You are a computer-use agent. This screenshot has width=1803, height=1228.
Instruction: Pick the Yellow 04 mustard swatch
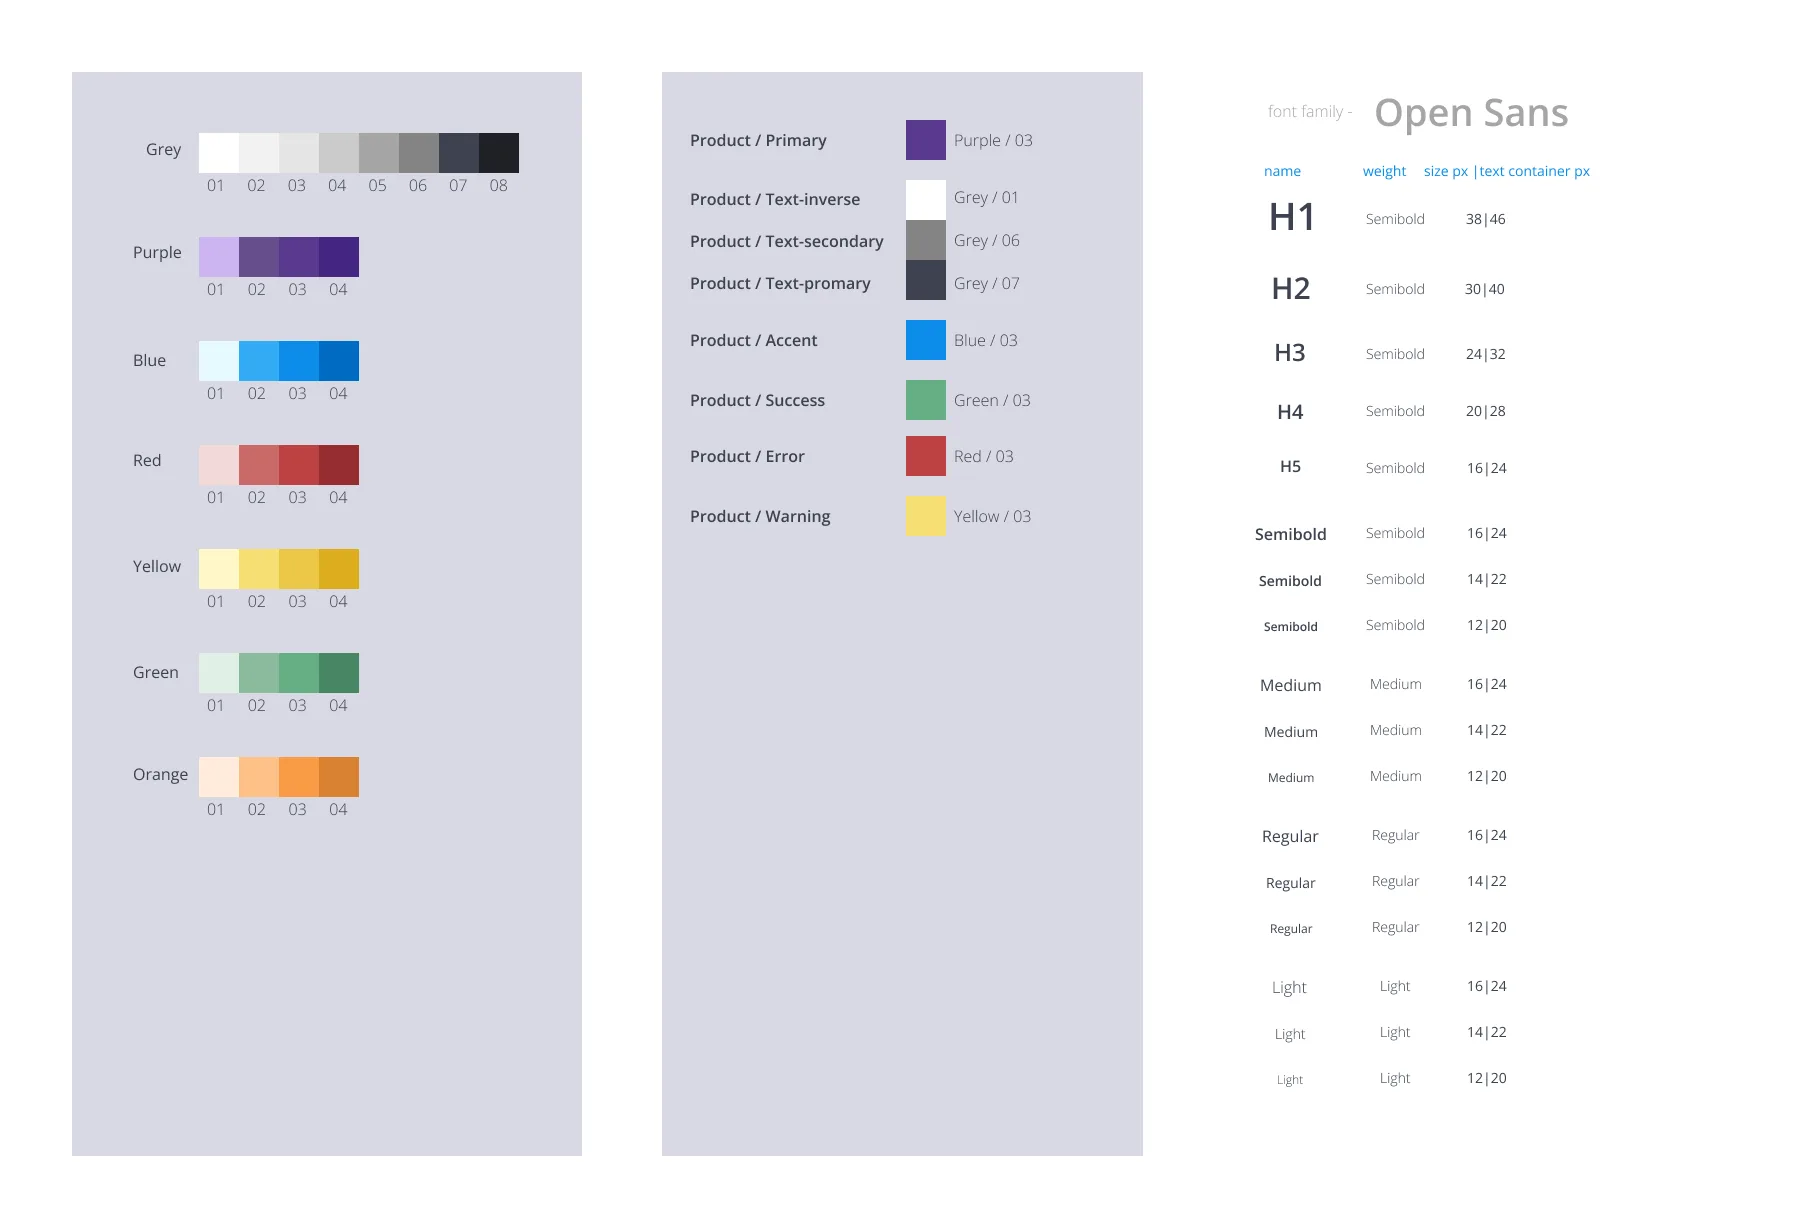click(339, 569)
